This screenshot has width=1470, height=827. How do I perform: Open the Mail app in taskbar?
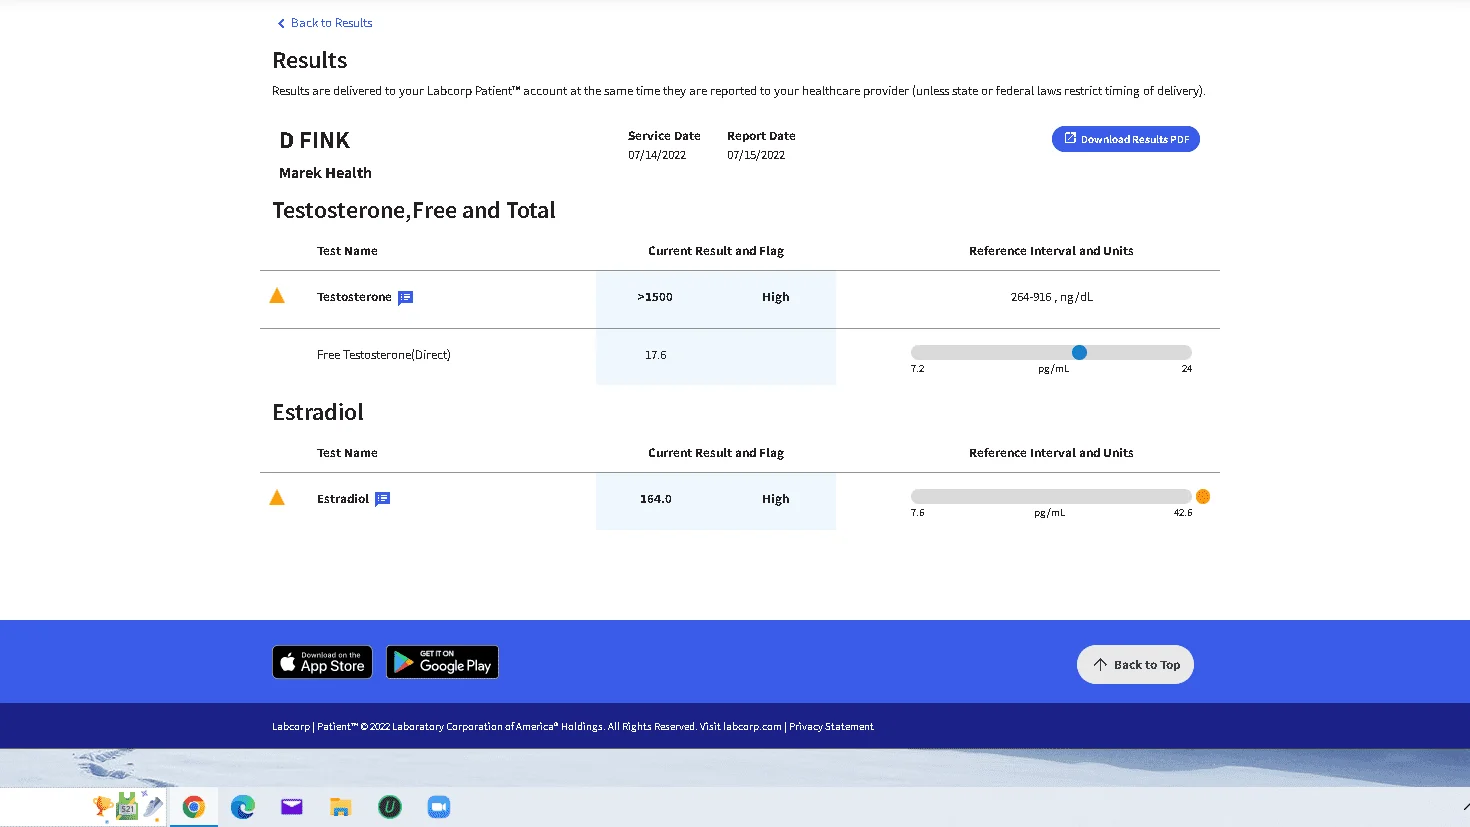tap(291, 807)
